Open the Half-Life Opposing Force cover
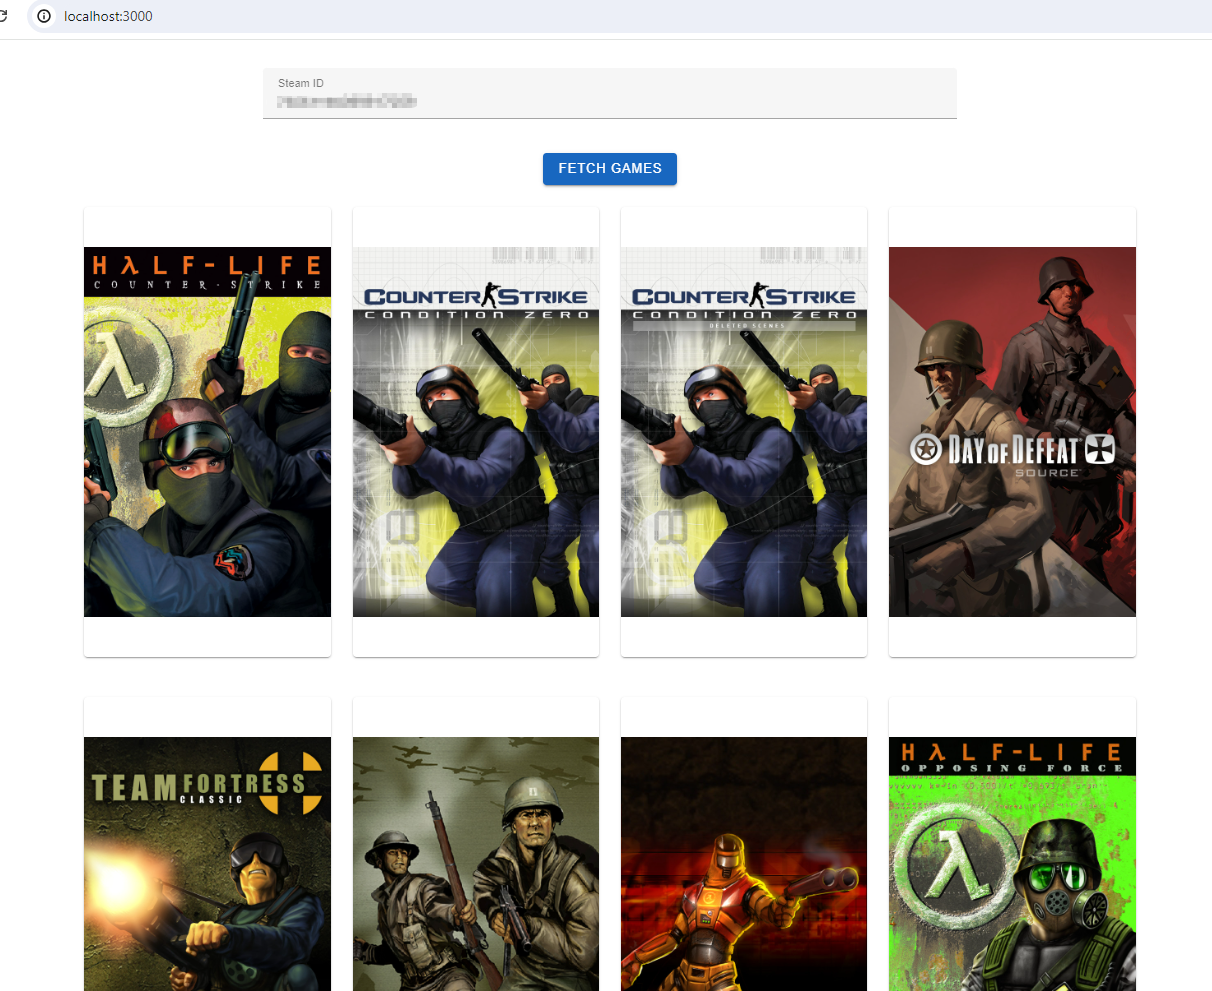Screen dimensions: 1212x991 [x=1012, y=864]
